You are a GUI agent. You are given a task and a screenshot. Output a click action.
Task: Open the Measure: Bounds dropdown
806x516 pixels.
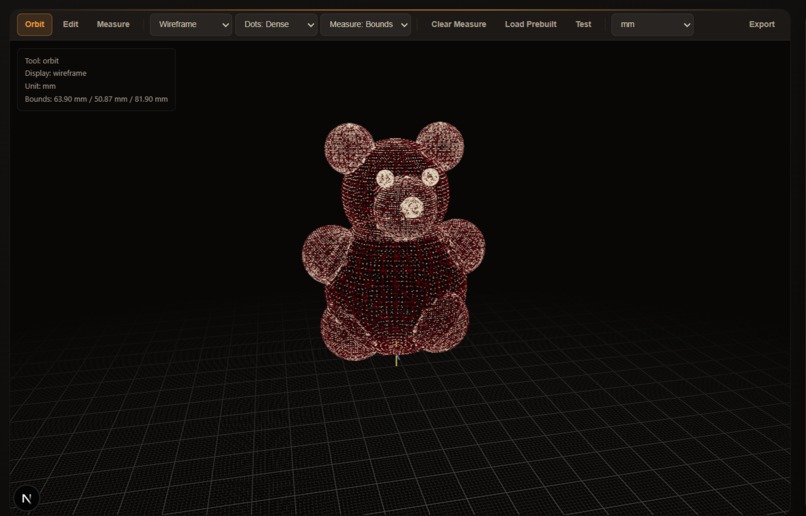tap(365, 25)
